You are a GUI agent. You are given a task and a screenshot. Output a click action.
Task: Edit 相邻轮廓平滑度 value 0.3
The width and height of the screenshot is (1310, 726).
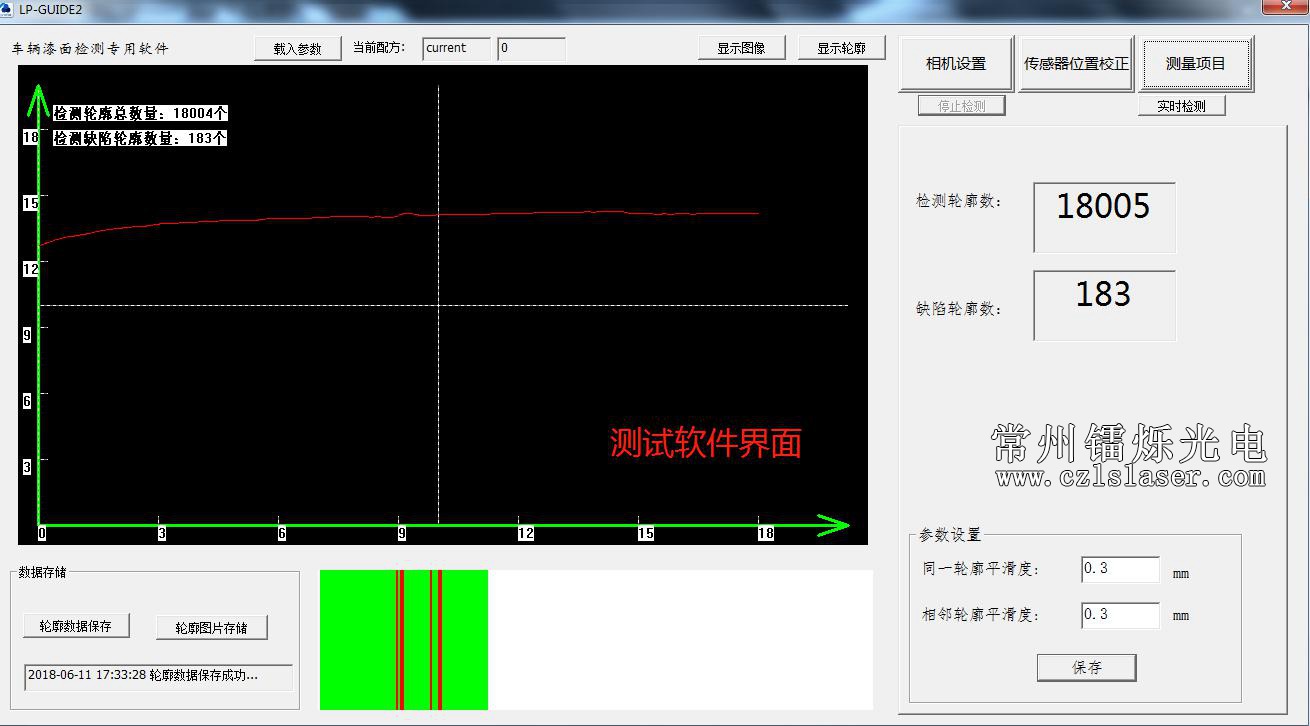point(1119,614)
